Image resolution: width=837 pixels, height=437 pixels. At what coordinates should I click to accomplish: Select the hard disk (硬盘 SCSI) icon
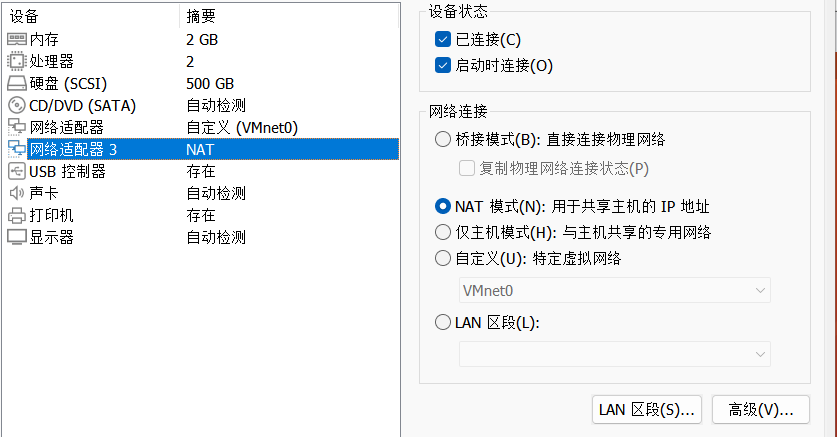pos(17,84)
